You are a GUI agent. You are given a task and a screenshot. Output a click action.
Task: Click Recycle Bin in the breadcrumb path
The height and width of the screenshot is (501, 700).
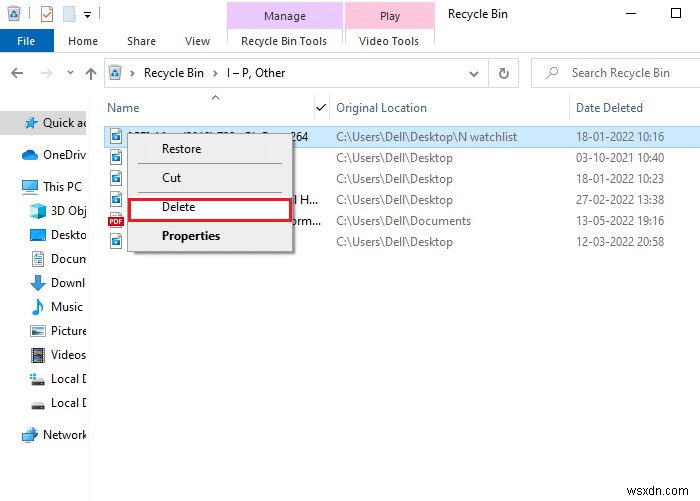pos(174,73)
